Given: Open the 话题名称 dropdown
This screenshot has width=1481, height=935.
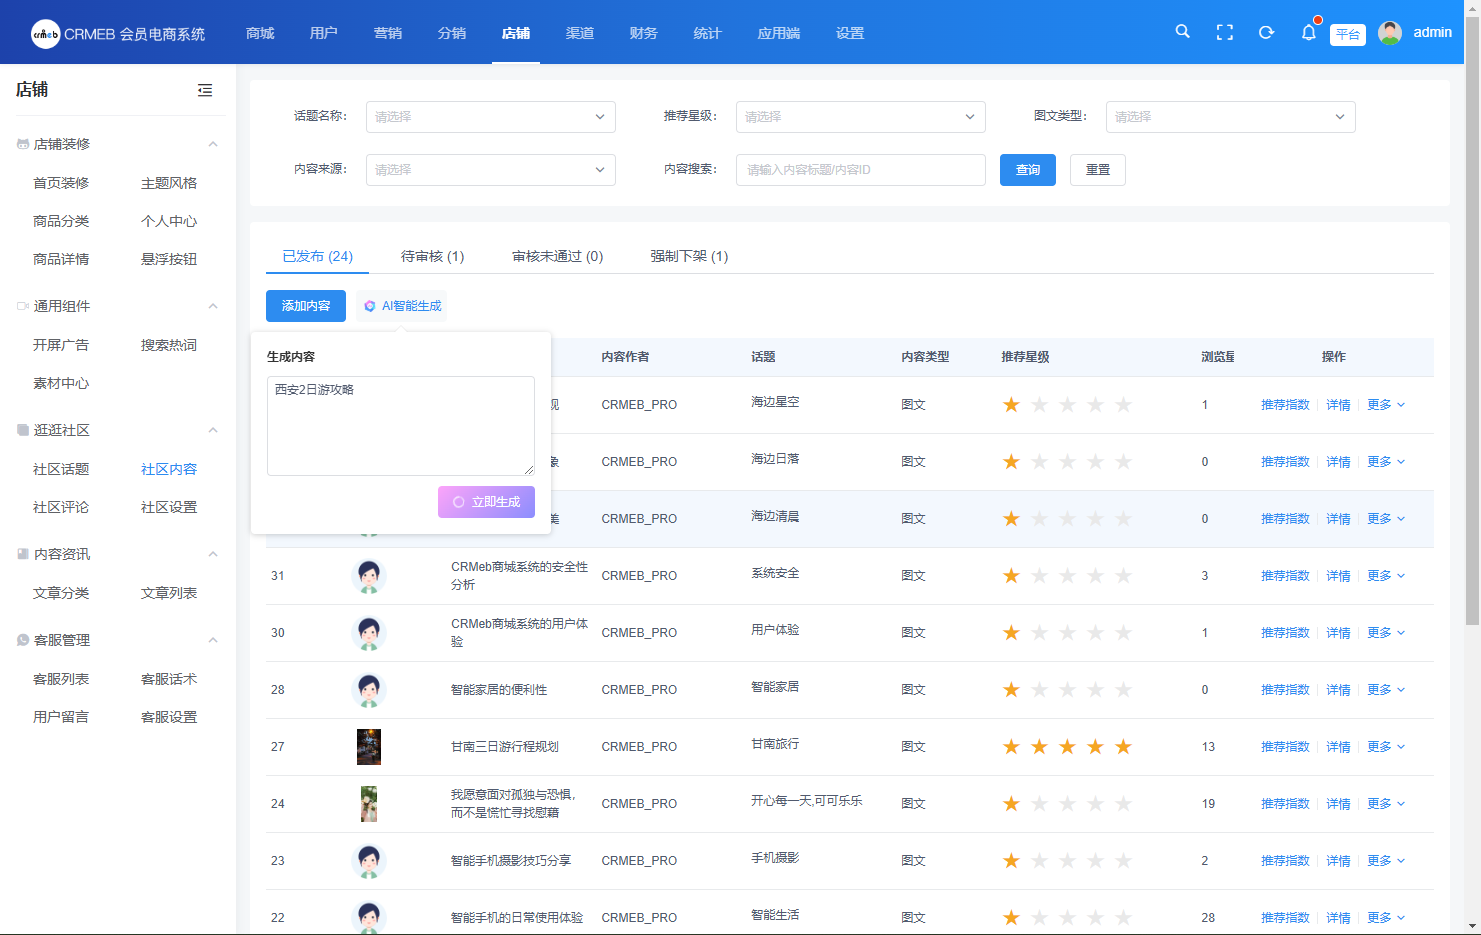Looking at the screenshot, I should coord(490,117).
